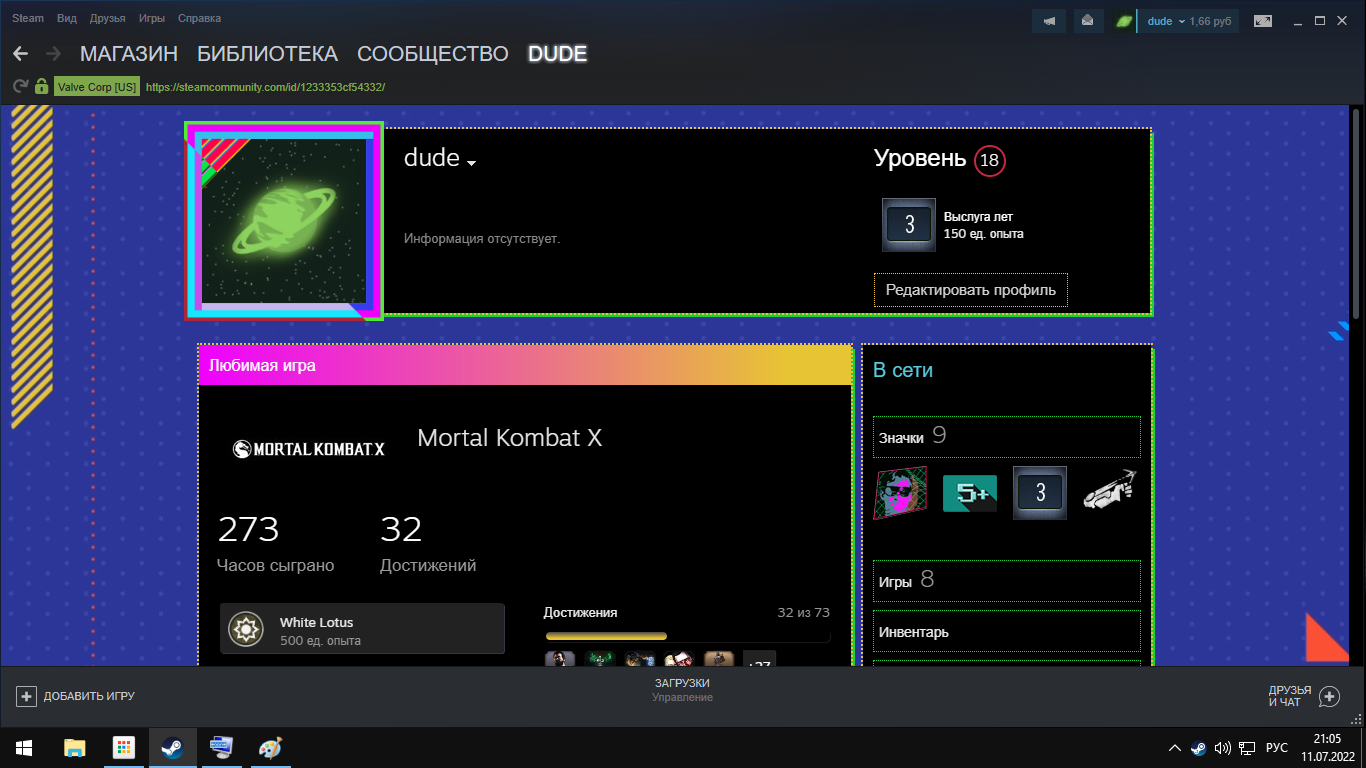Go to the СООБЩЕСТВО tab
1366x768 pixels.
pos(433,54)
